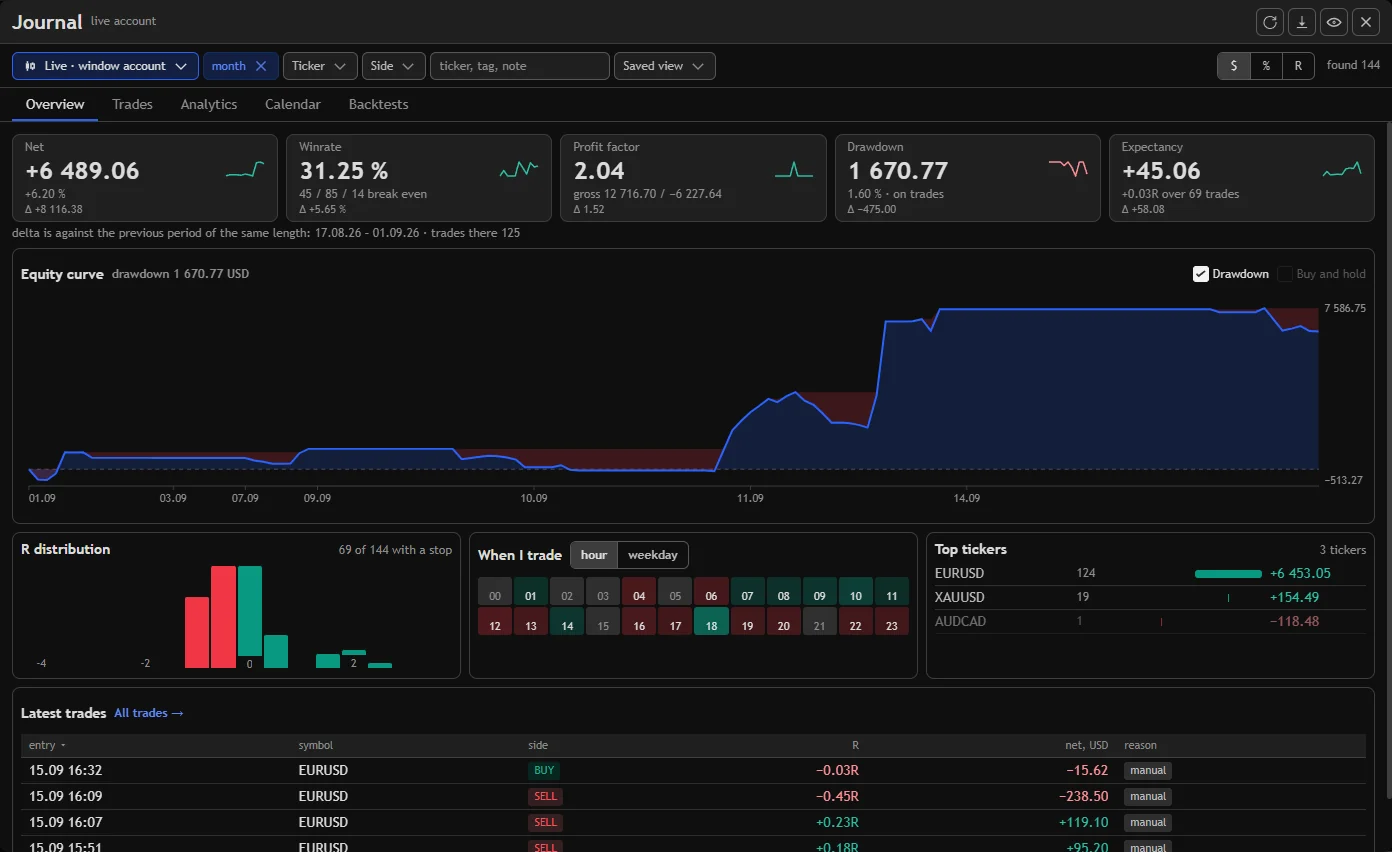This screenshot has height=852, width=1392.
Task: Switch display units to R multiples
Action: [1298, 66]
